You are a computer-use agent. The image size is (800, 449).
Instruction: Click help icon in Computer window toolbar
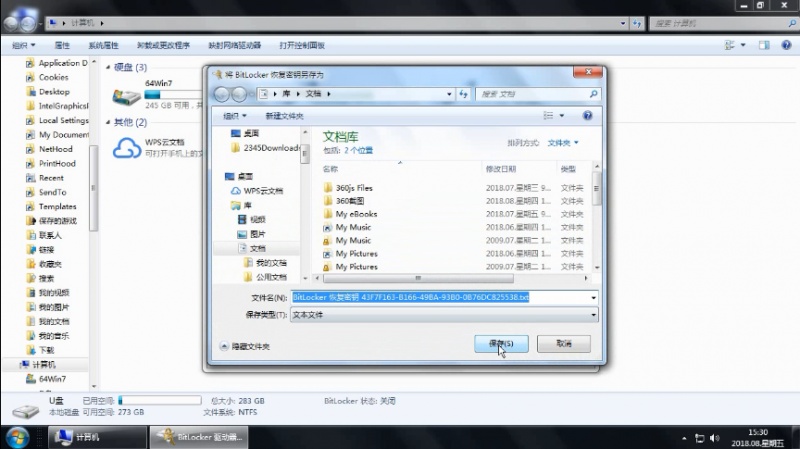[x=786, y=45]
